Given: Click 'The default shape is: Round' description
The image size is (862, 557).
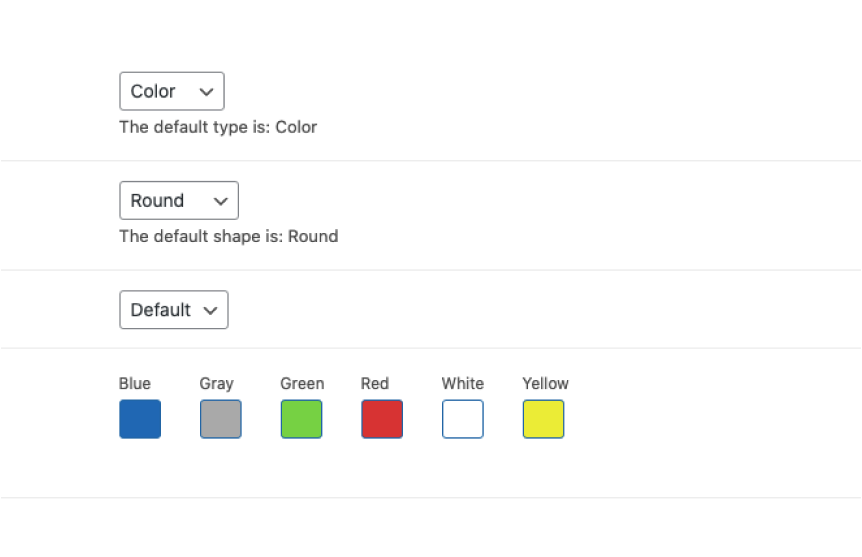Looking at the screenshot, I should click(228, 236).
